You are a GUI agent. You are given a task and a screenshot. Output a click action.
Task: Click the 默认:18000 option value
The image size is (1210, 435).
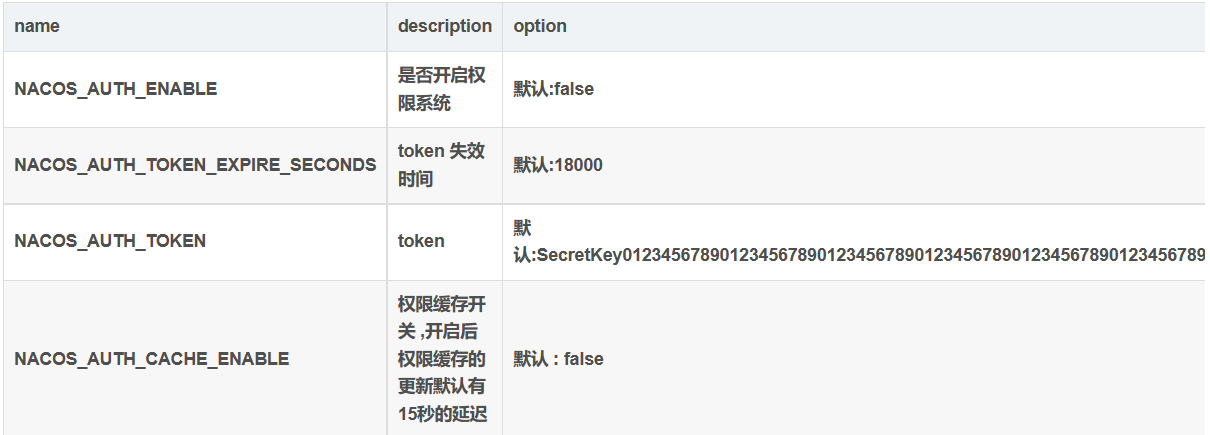coord(558,165)
